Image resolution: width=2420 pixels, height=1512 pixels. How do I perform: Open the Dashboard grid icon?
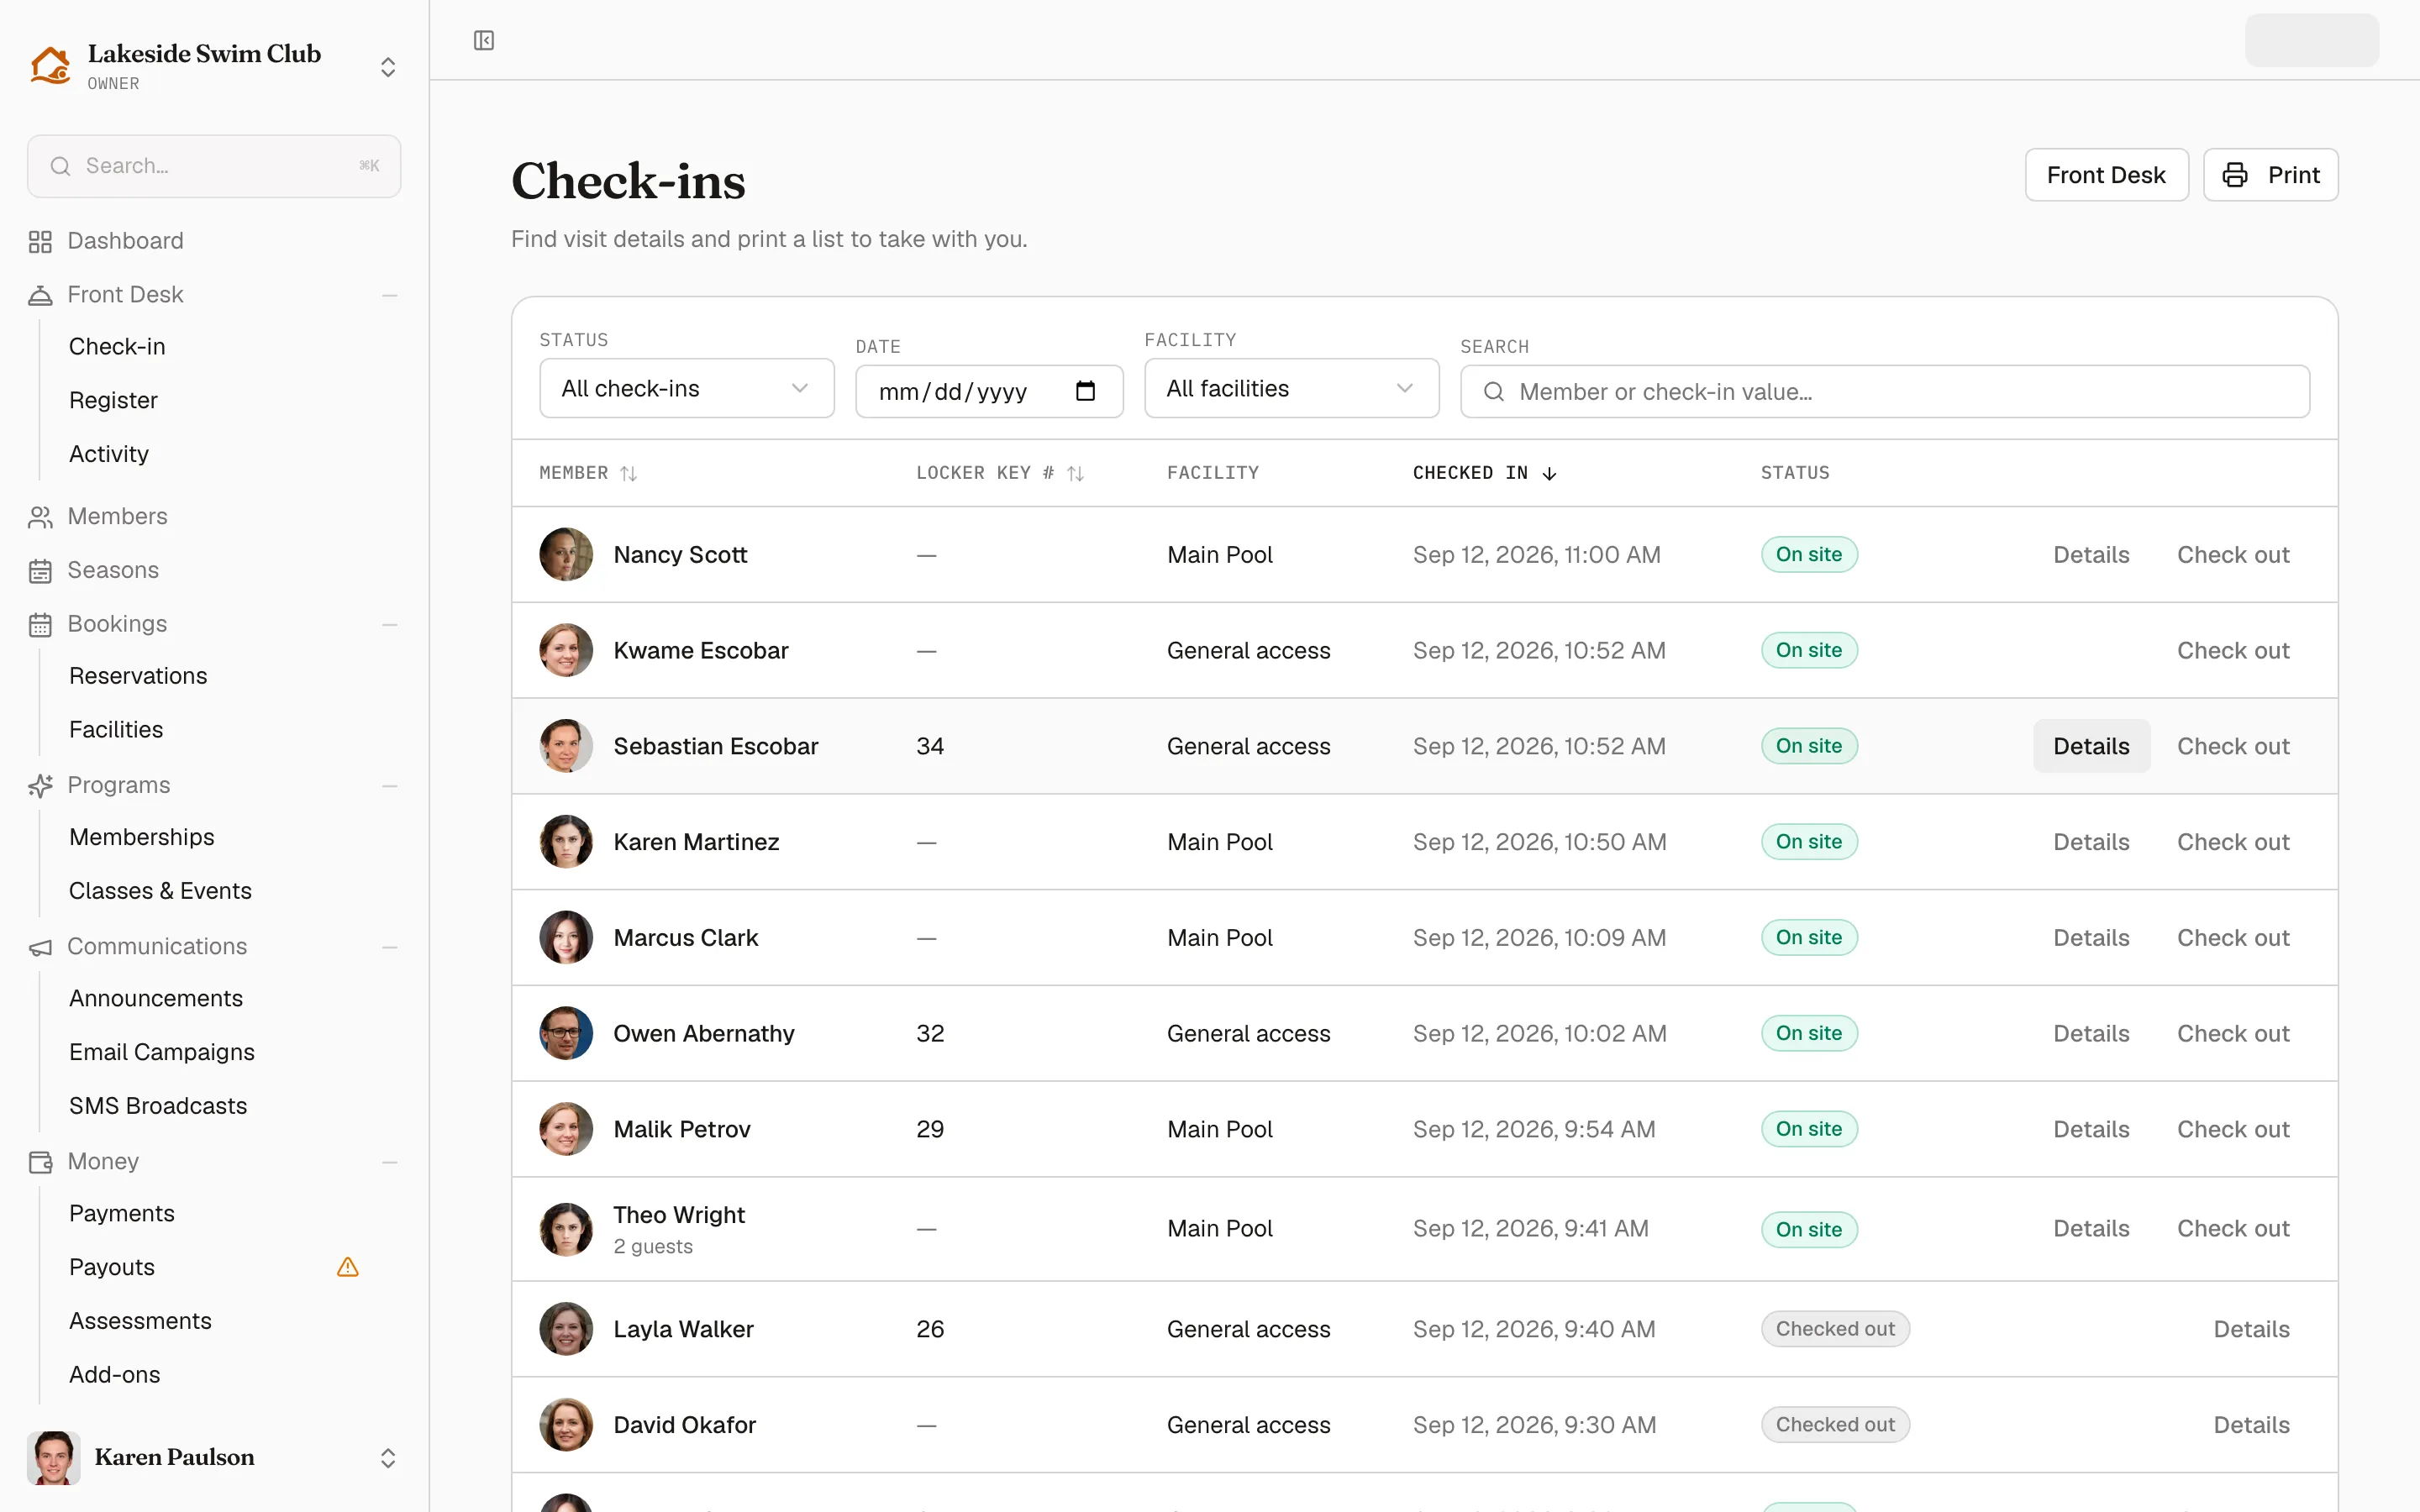(x=40, y=242)
